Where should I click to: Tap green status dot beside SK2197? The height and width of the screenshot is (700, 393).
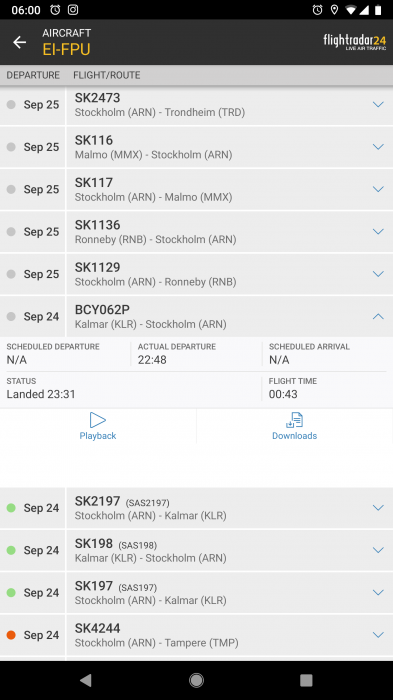pyautogui.click(x=11, y=508)
